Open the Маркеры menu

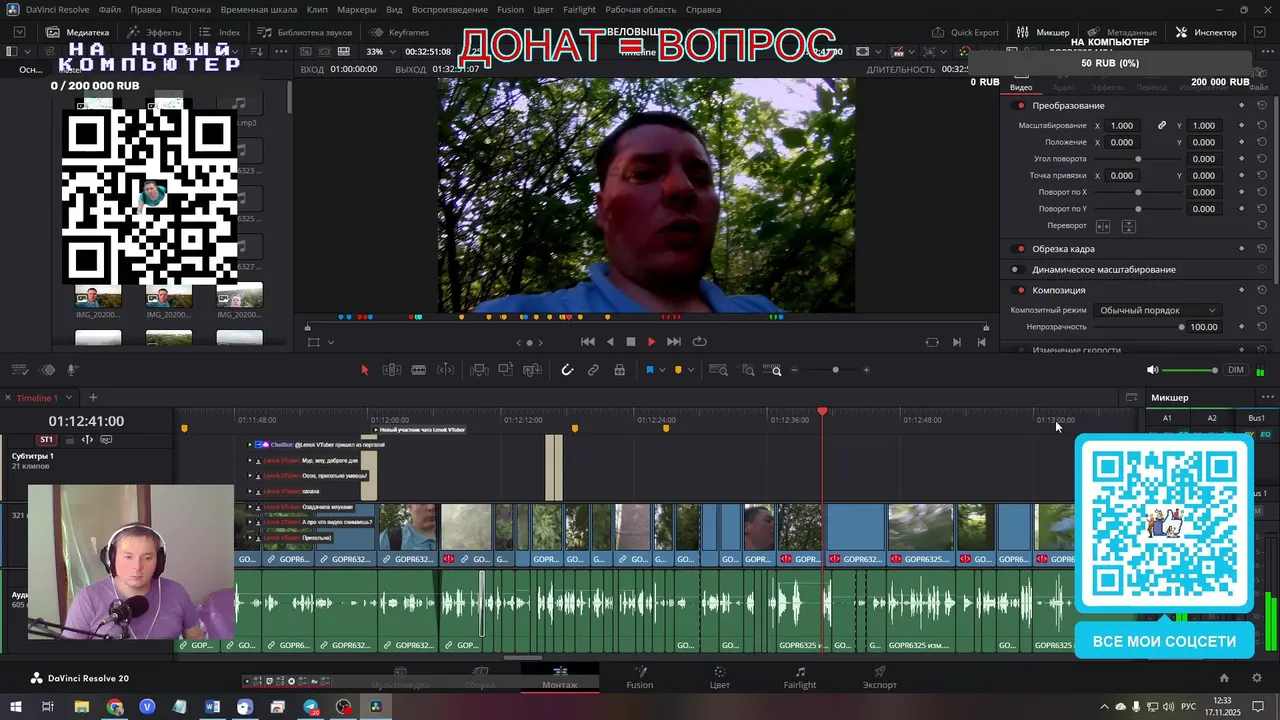357,9
